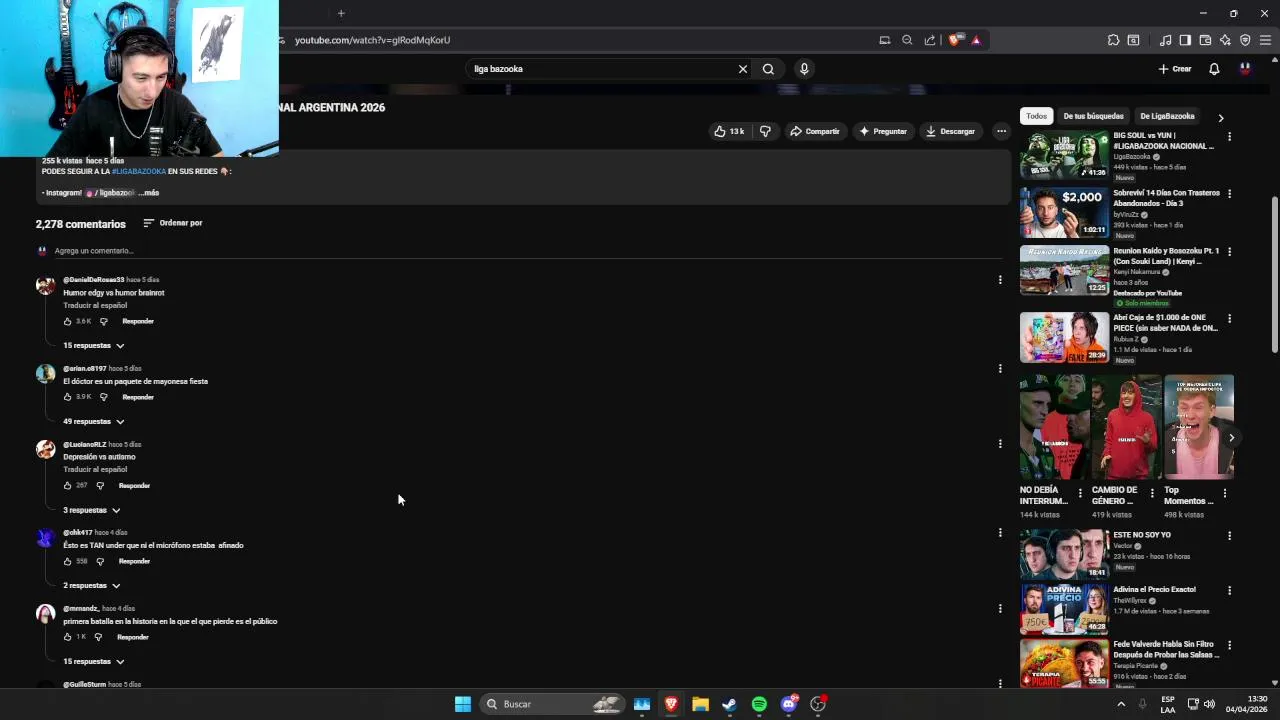
Task: Click Descargar to download the video
Action: [x=950, y=131]
